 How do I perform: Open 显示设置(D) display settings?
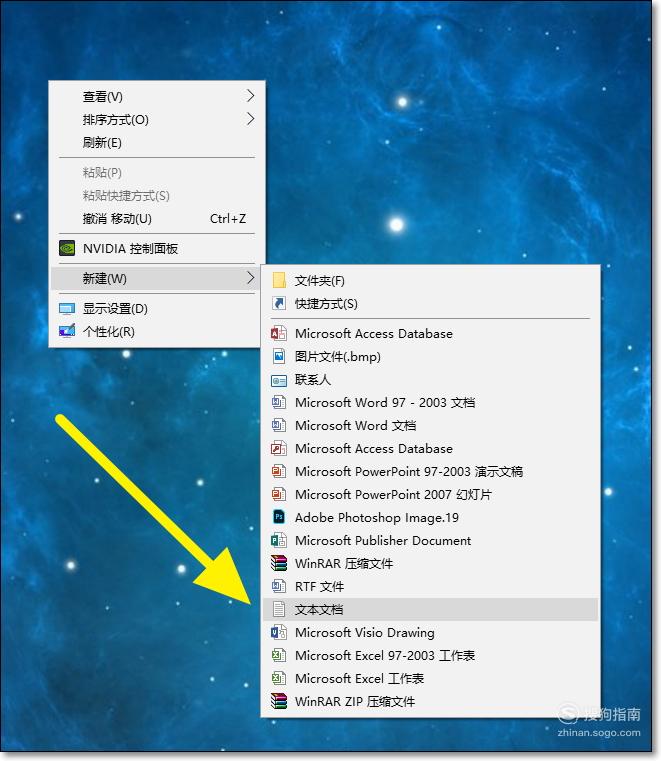tap(157, 309)
